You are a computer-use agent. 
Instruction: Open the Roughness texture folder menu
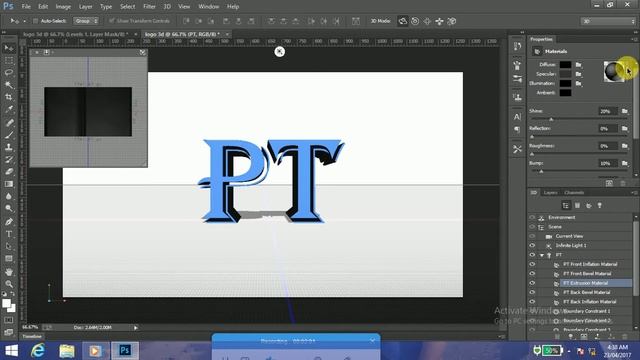[x=624, y=146]
